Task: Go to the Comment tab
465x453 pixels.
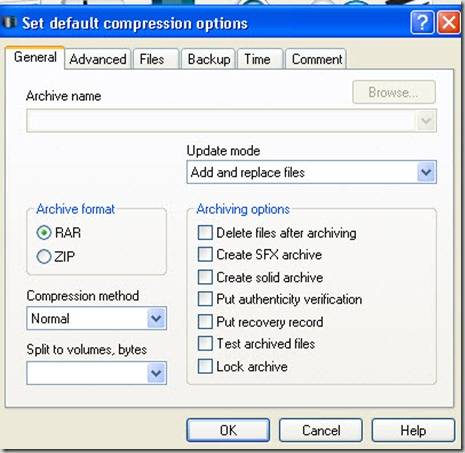Action: coord(317,59)
